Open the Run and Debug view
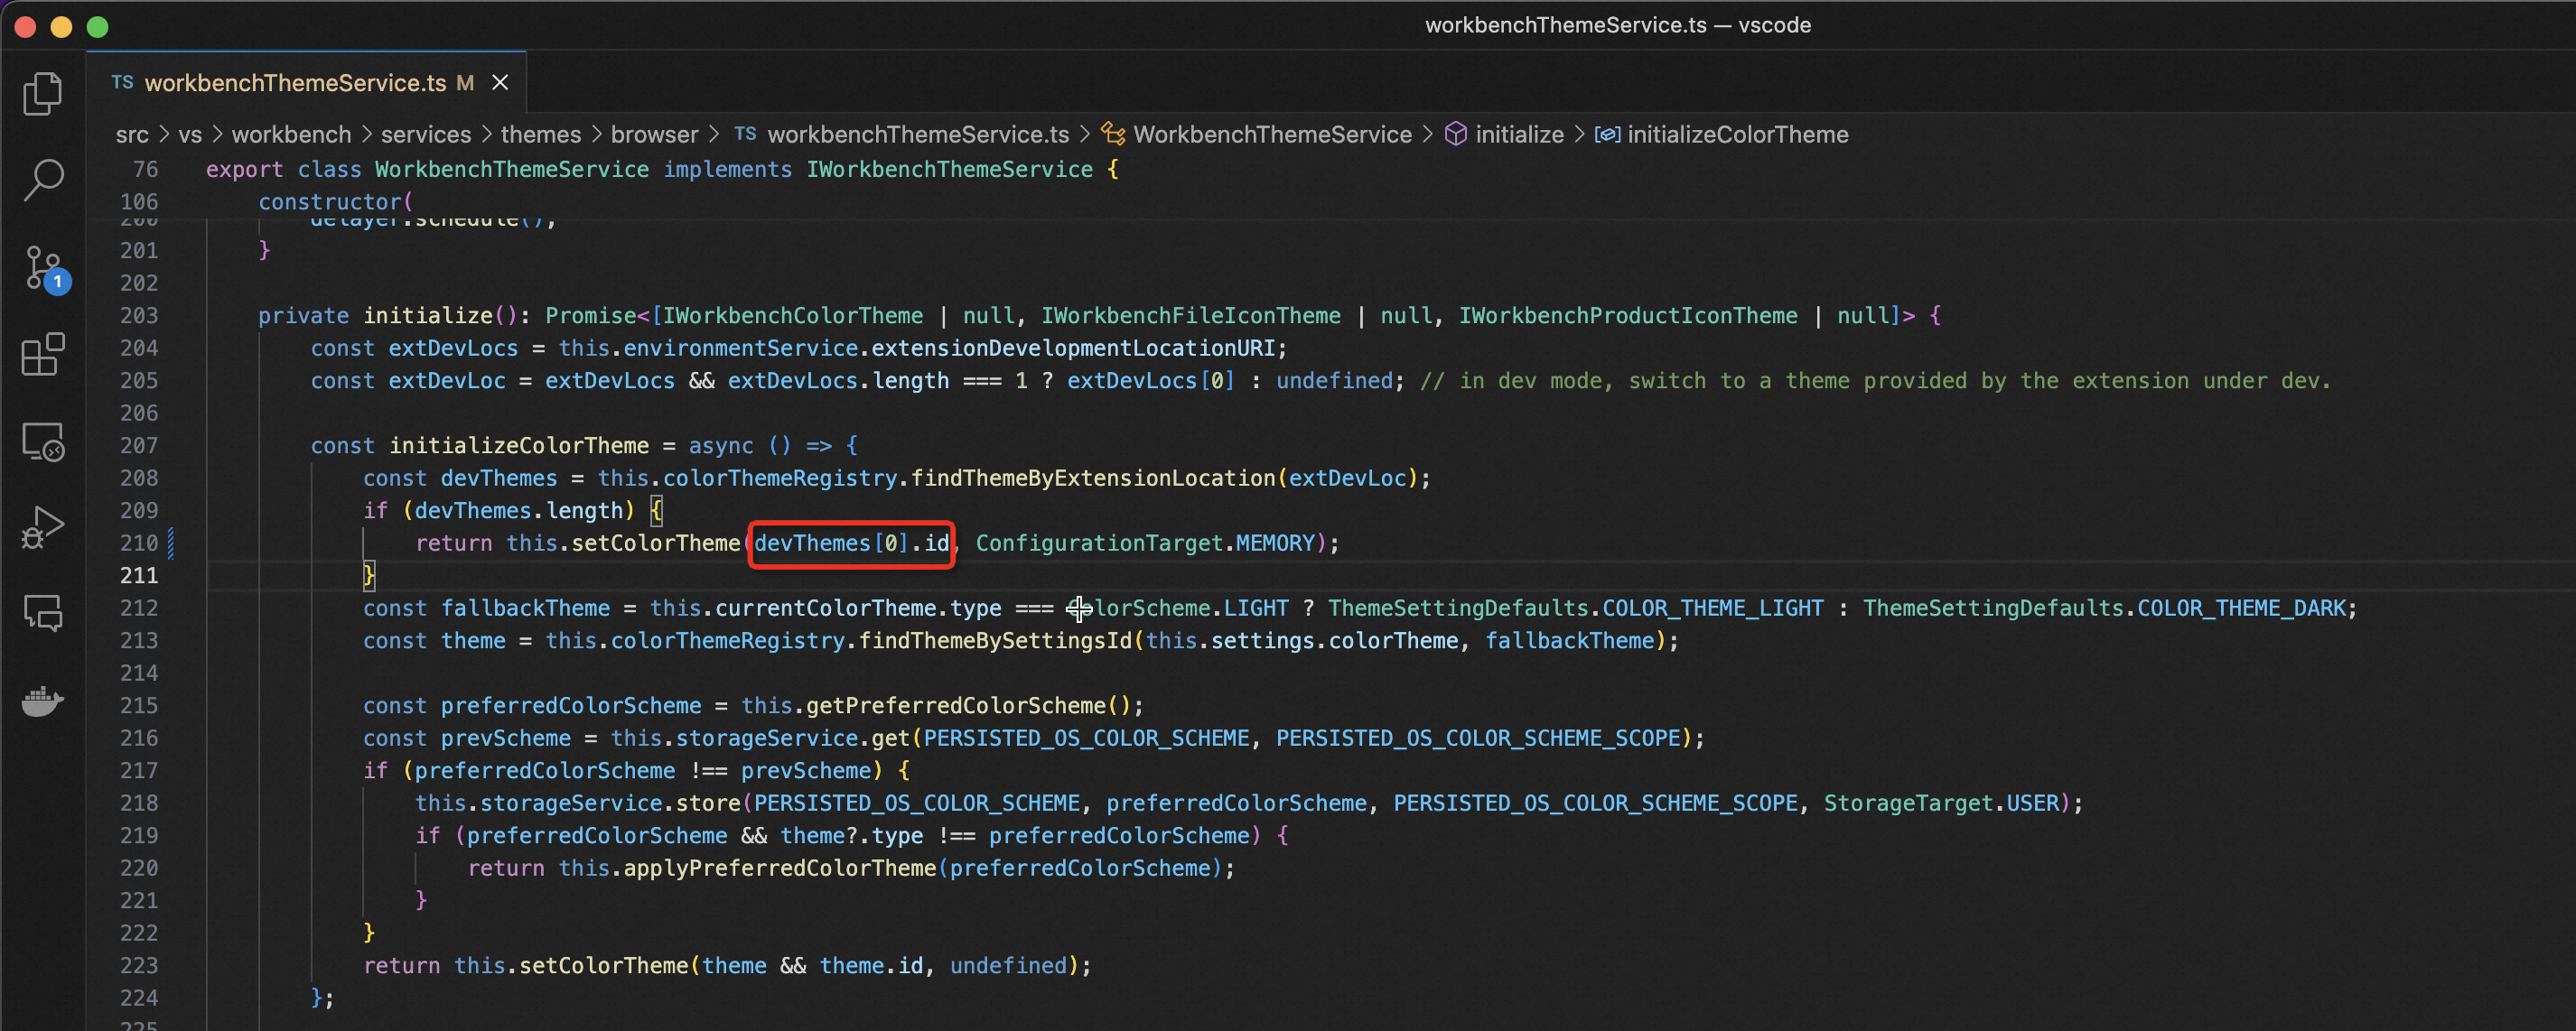Screen dimensions: 2576x1031 click(42, 525)
